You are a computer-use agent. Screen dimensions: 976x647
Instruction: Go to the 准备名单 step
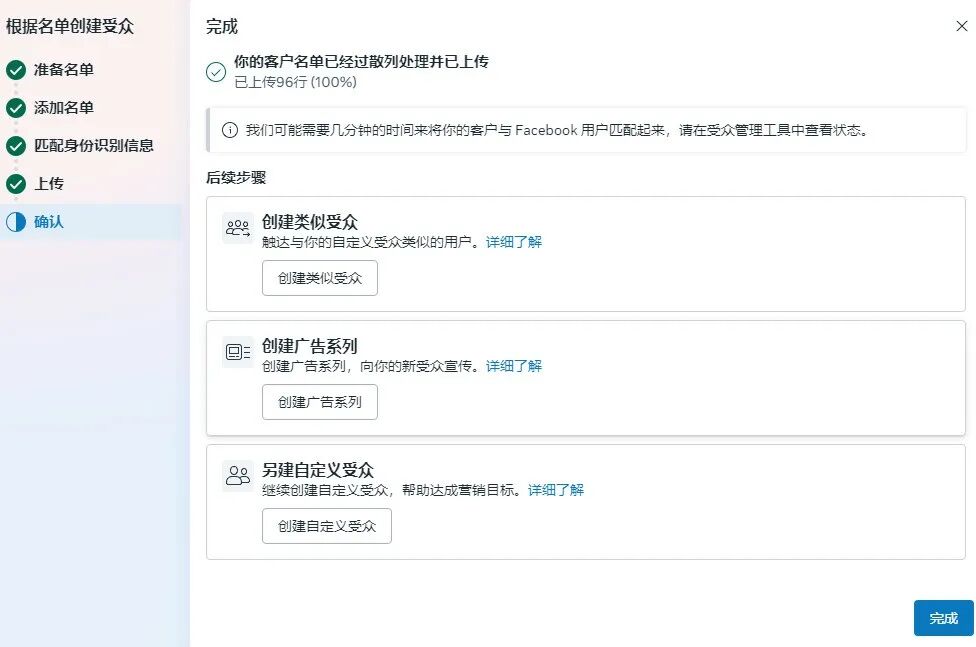point(64,70)
